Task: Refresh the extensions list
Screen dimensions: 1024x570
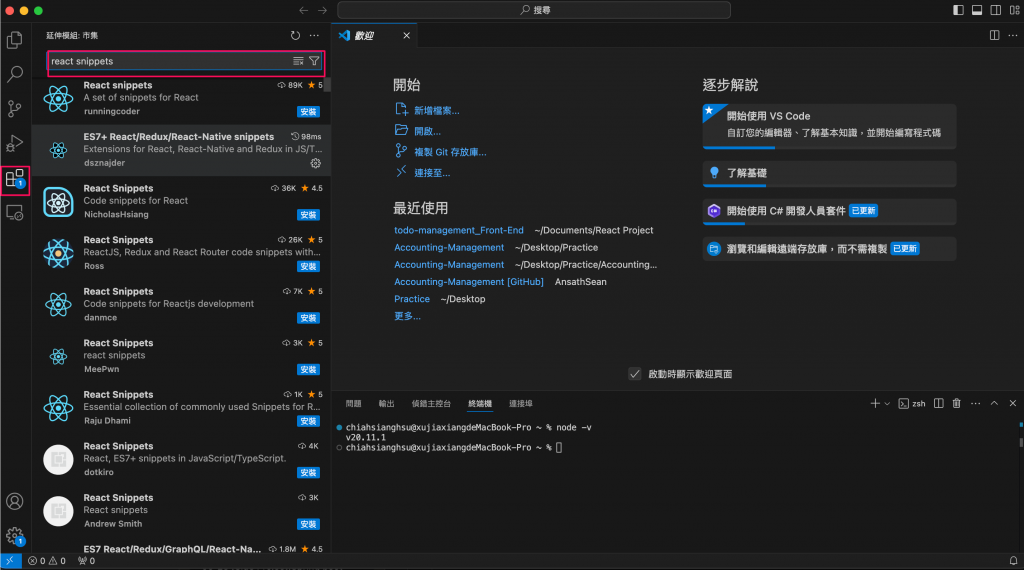Action: [x=295, y=35]
